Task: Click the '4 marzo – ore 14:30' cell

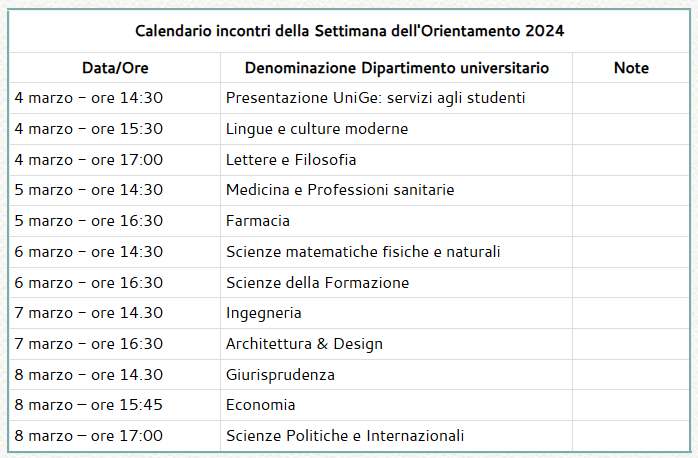Action: tap(89, 98)
